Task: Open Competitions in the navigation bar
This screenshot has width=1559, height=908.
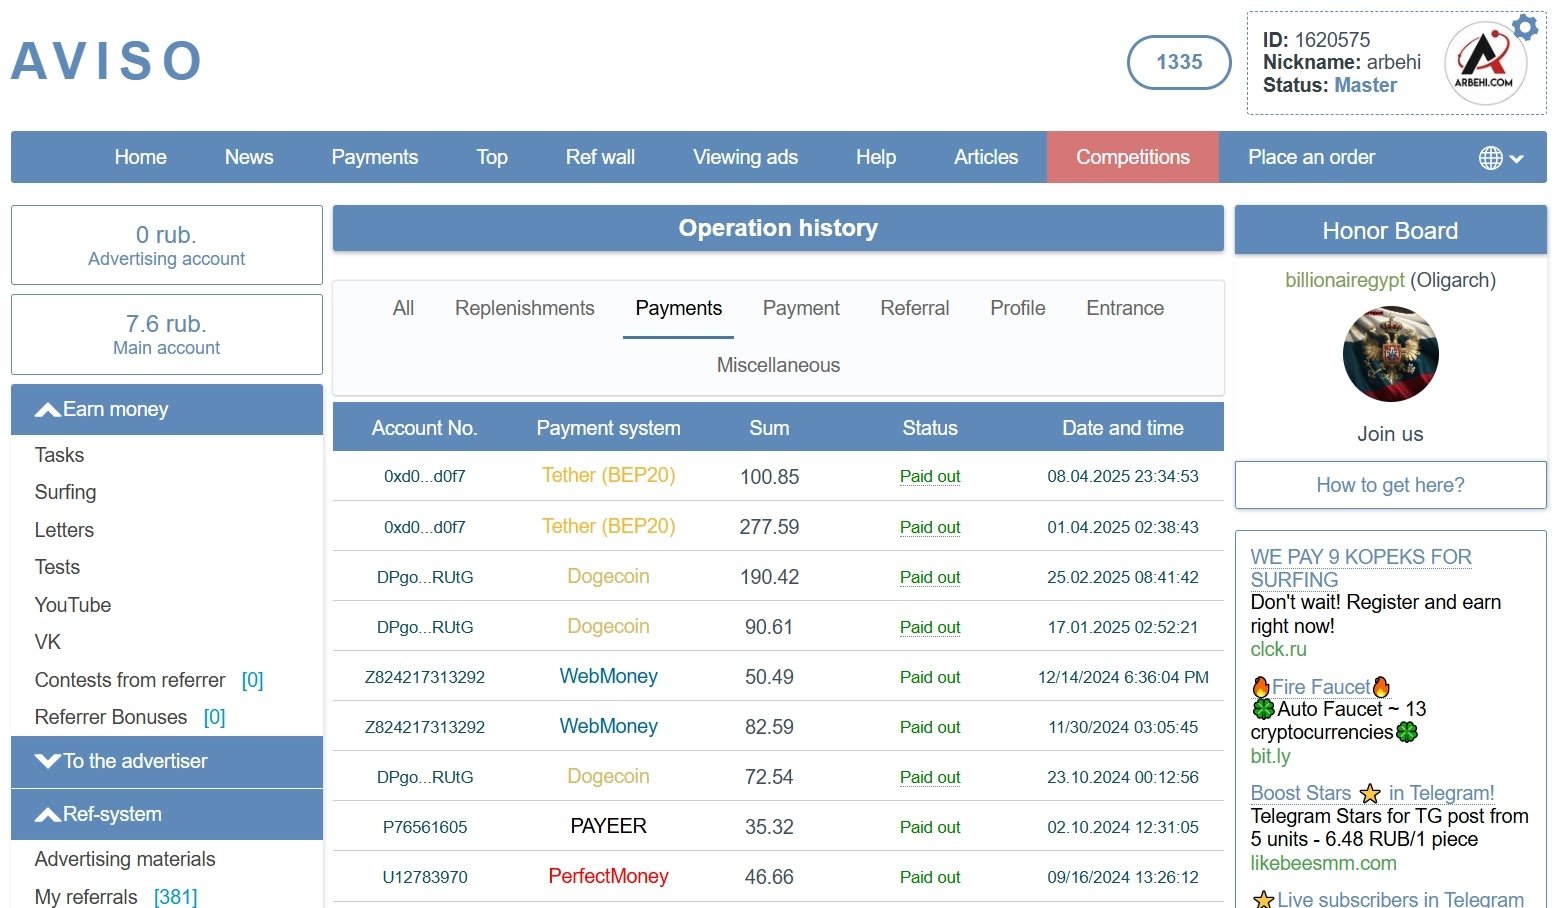Action: click(x=1132, y=158)
